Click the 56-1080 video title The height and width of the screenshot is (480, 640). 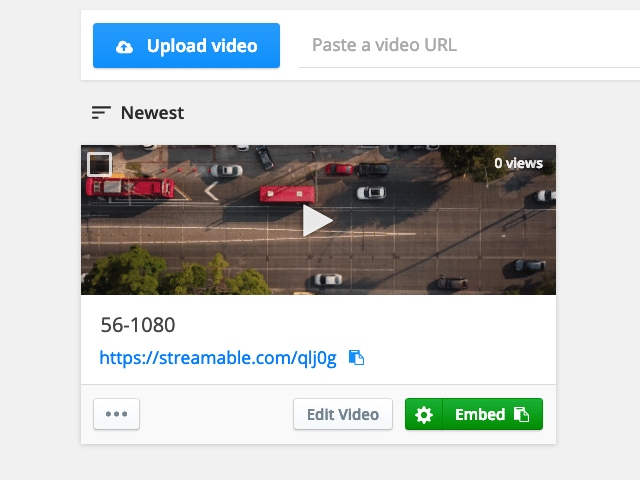(138, 325)
